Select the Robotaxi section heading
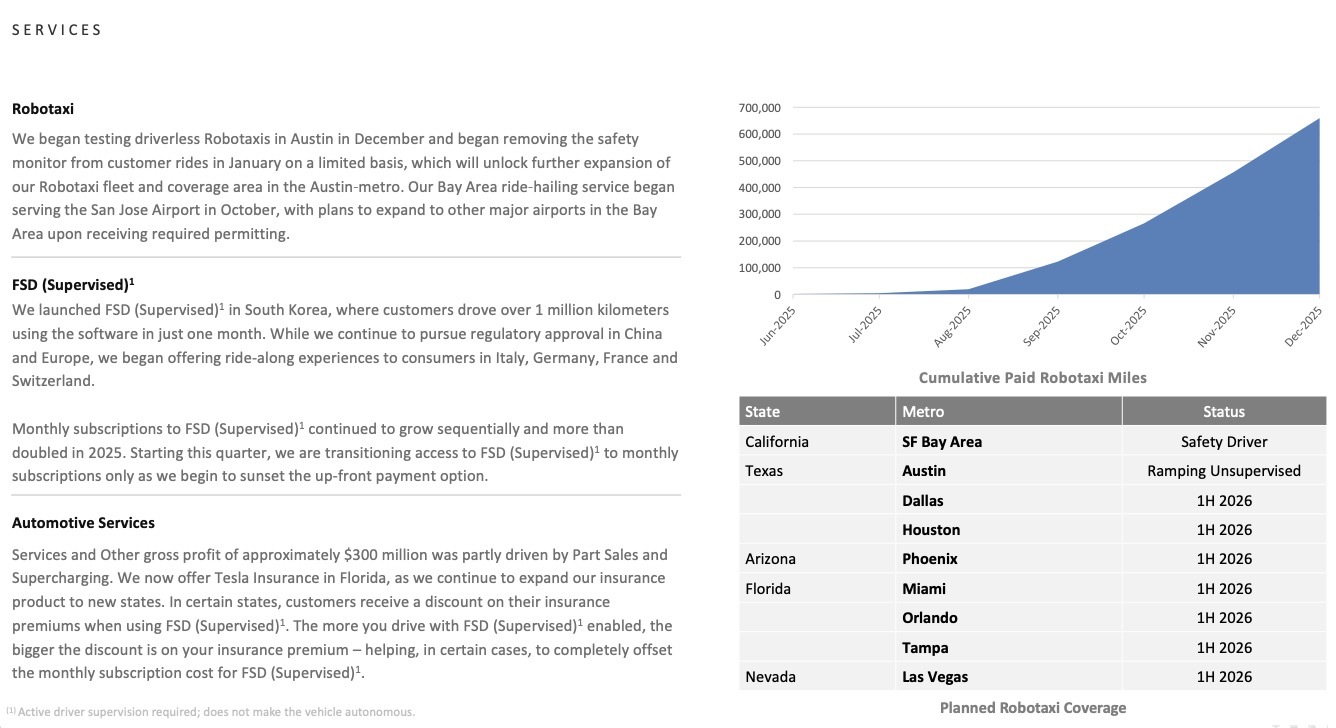The height and width of the screenshot is (728, 1336). tap(43, 109)
